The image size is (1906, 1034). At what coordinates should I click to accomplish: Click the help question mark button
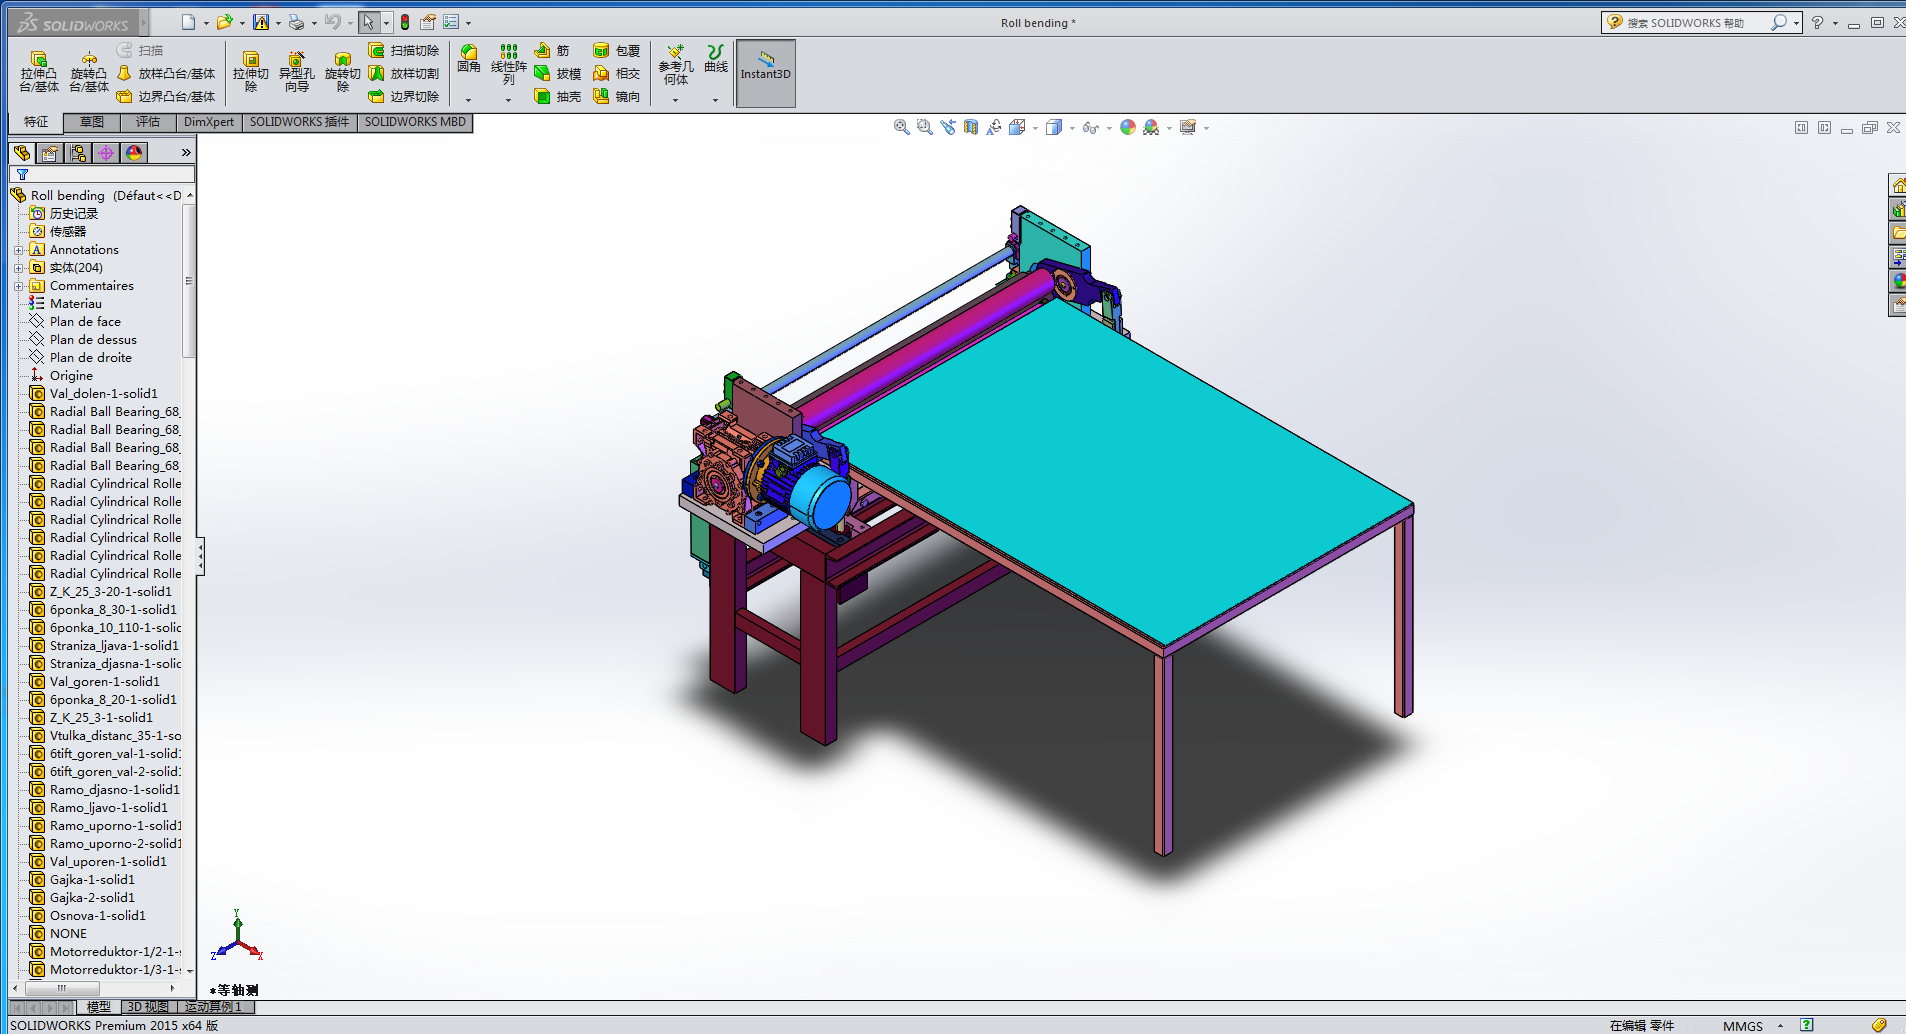click(1818, 22)
